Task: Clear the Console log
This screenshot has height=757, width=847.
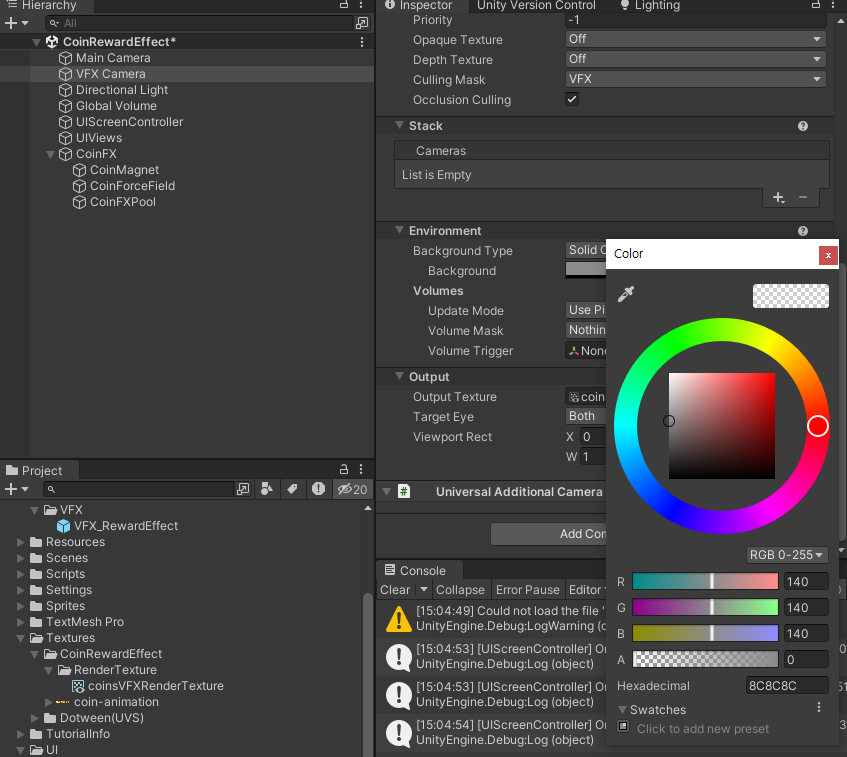Action: pyautogui.click(x=395, y=590)
